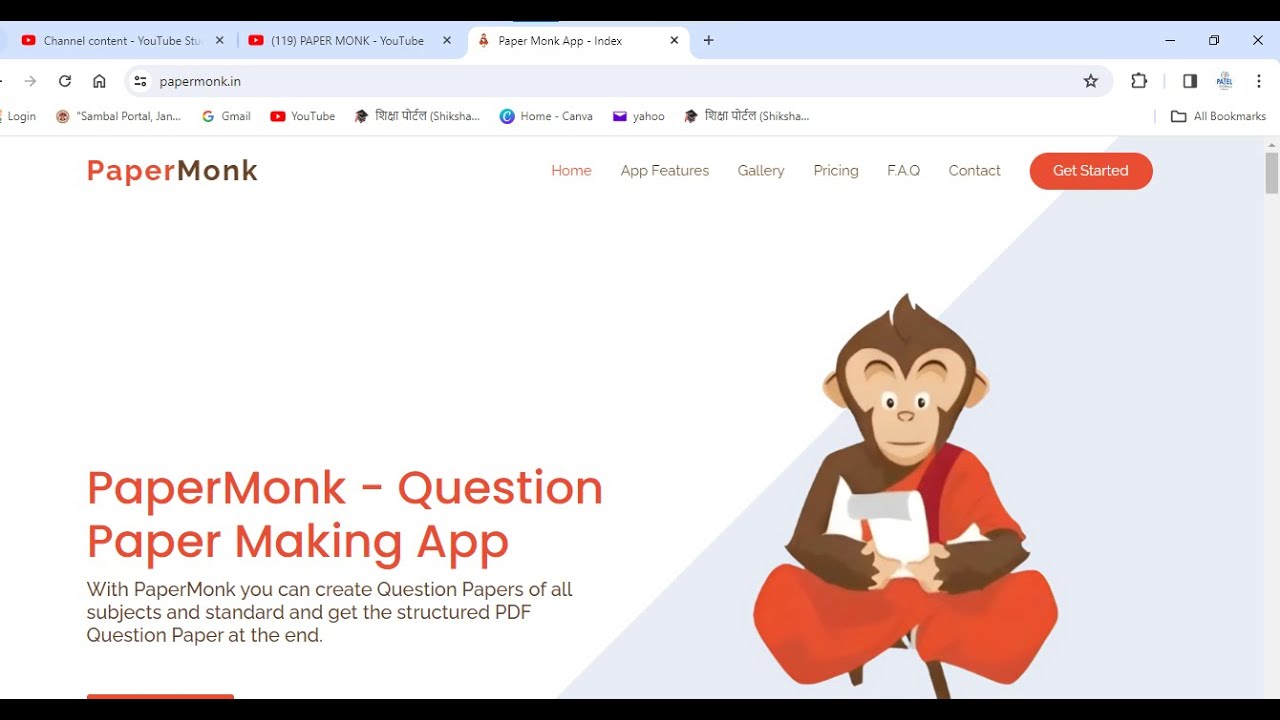
Task: Open the first शिक्षा पोर्टल bookmark
Action: (417, 116)
